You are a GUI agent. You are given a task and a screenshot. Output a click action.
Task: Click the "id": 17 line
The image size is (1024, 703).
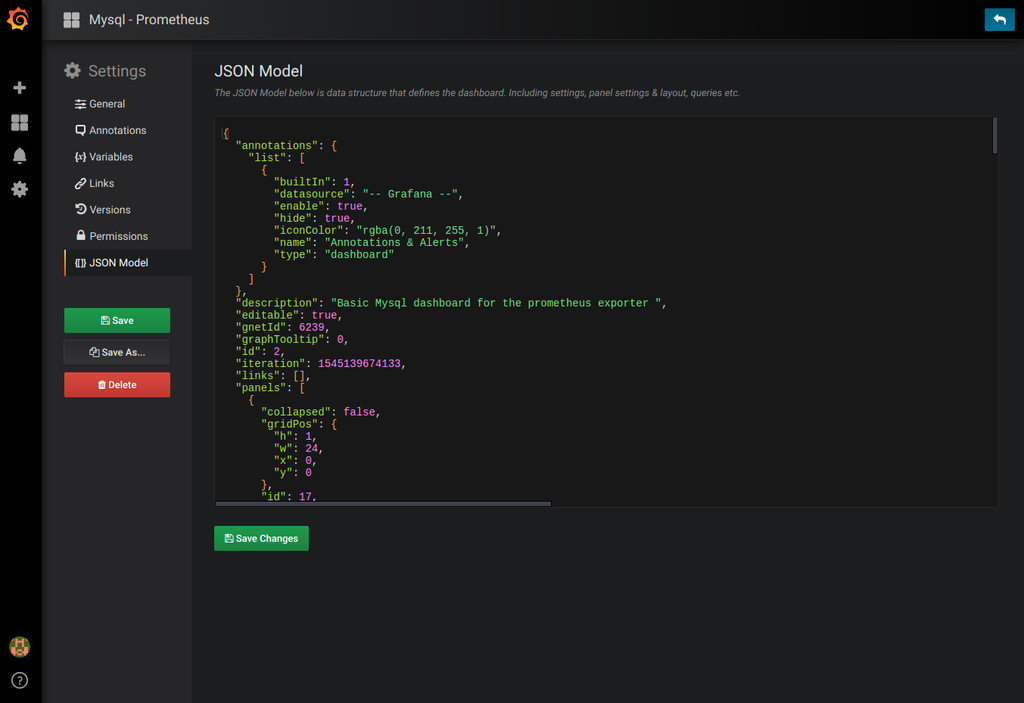click(289, 497)
